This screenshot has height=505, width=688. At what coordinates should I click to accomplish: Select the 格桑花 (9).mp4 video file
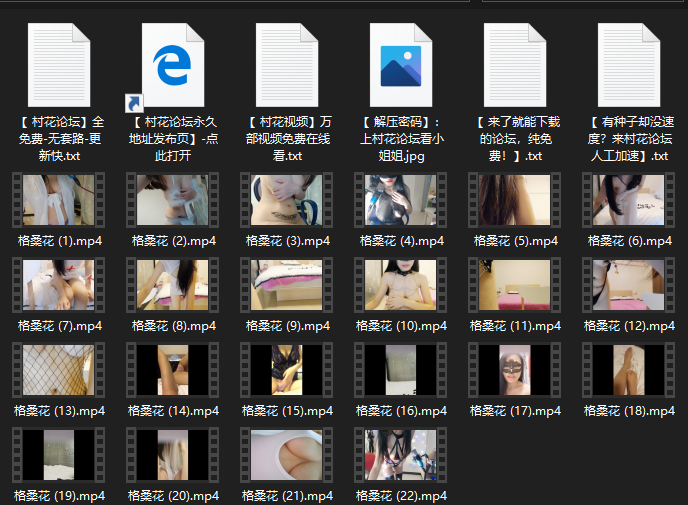(287, 285)
